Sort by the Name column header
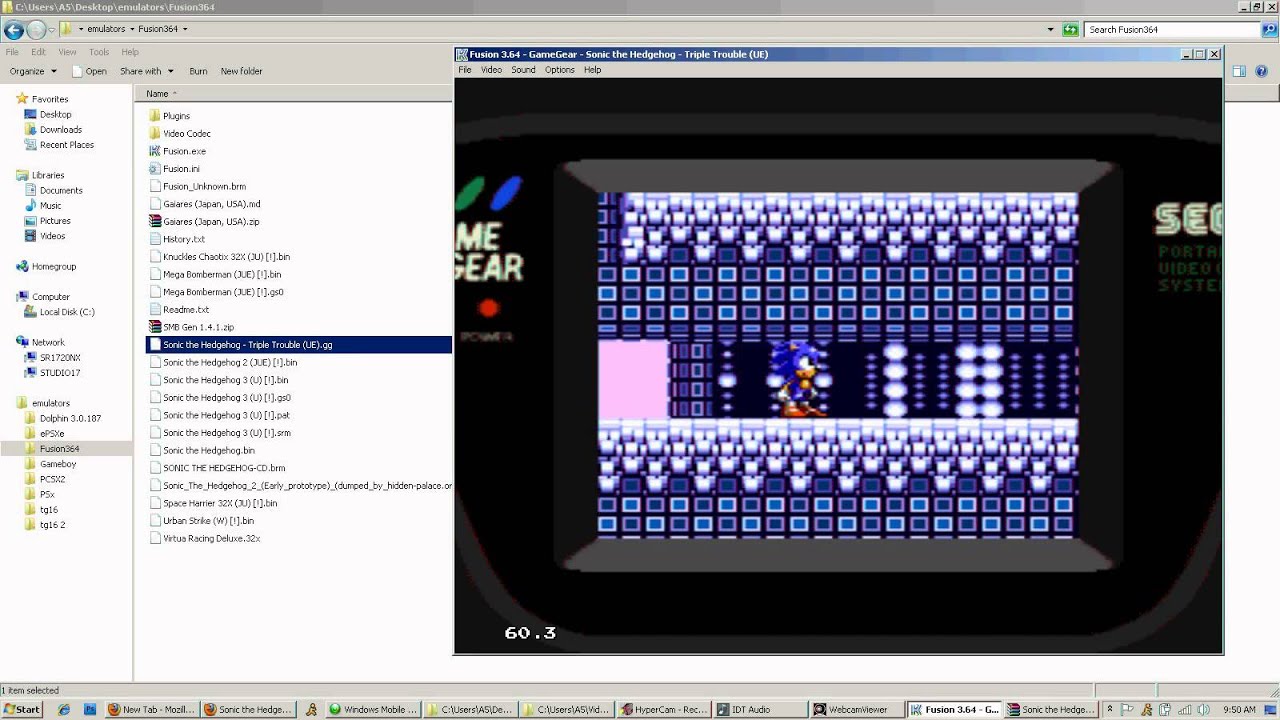 click(157, 93)
